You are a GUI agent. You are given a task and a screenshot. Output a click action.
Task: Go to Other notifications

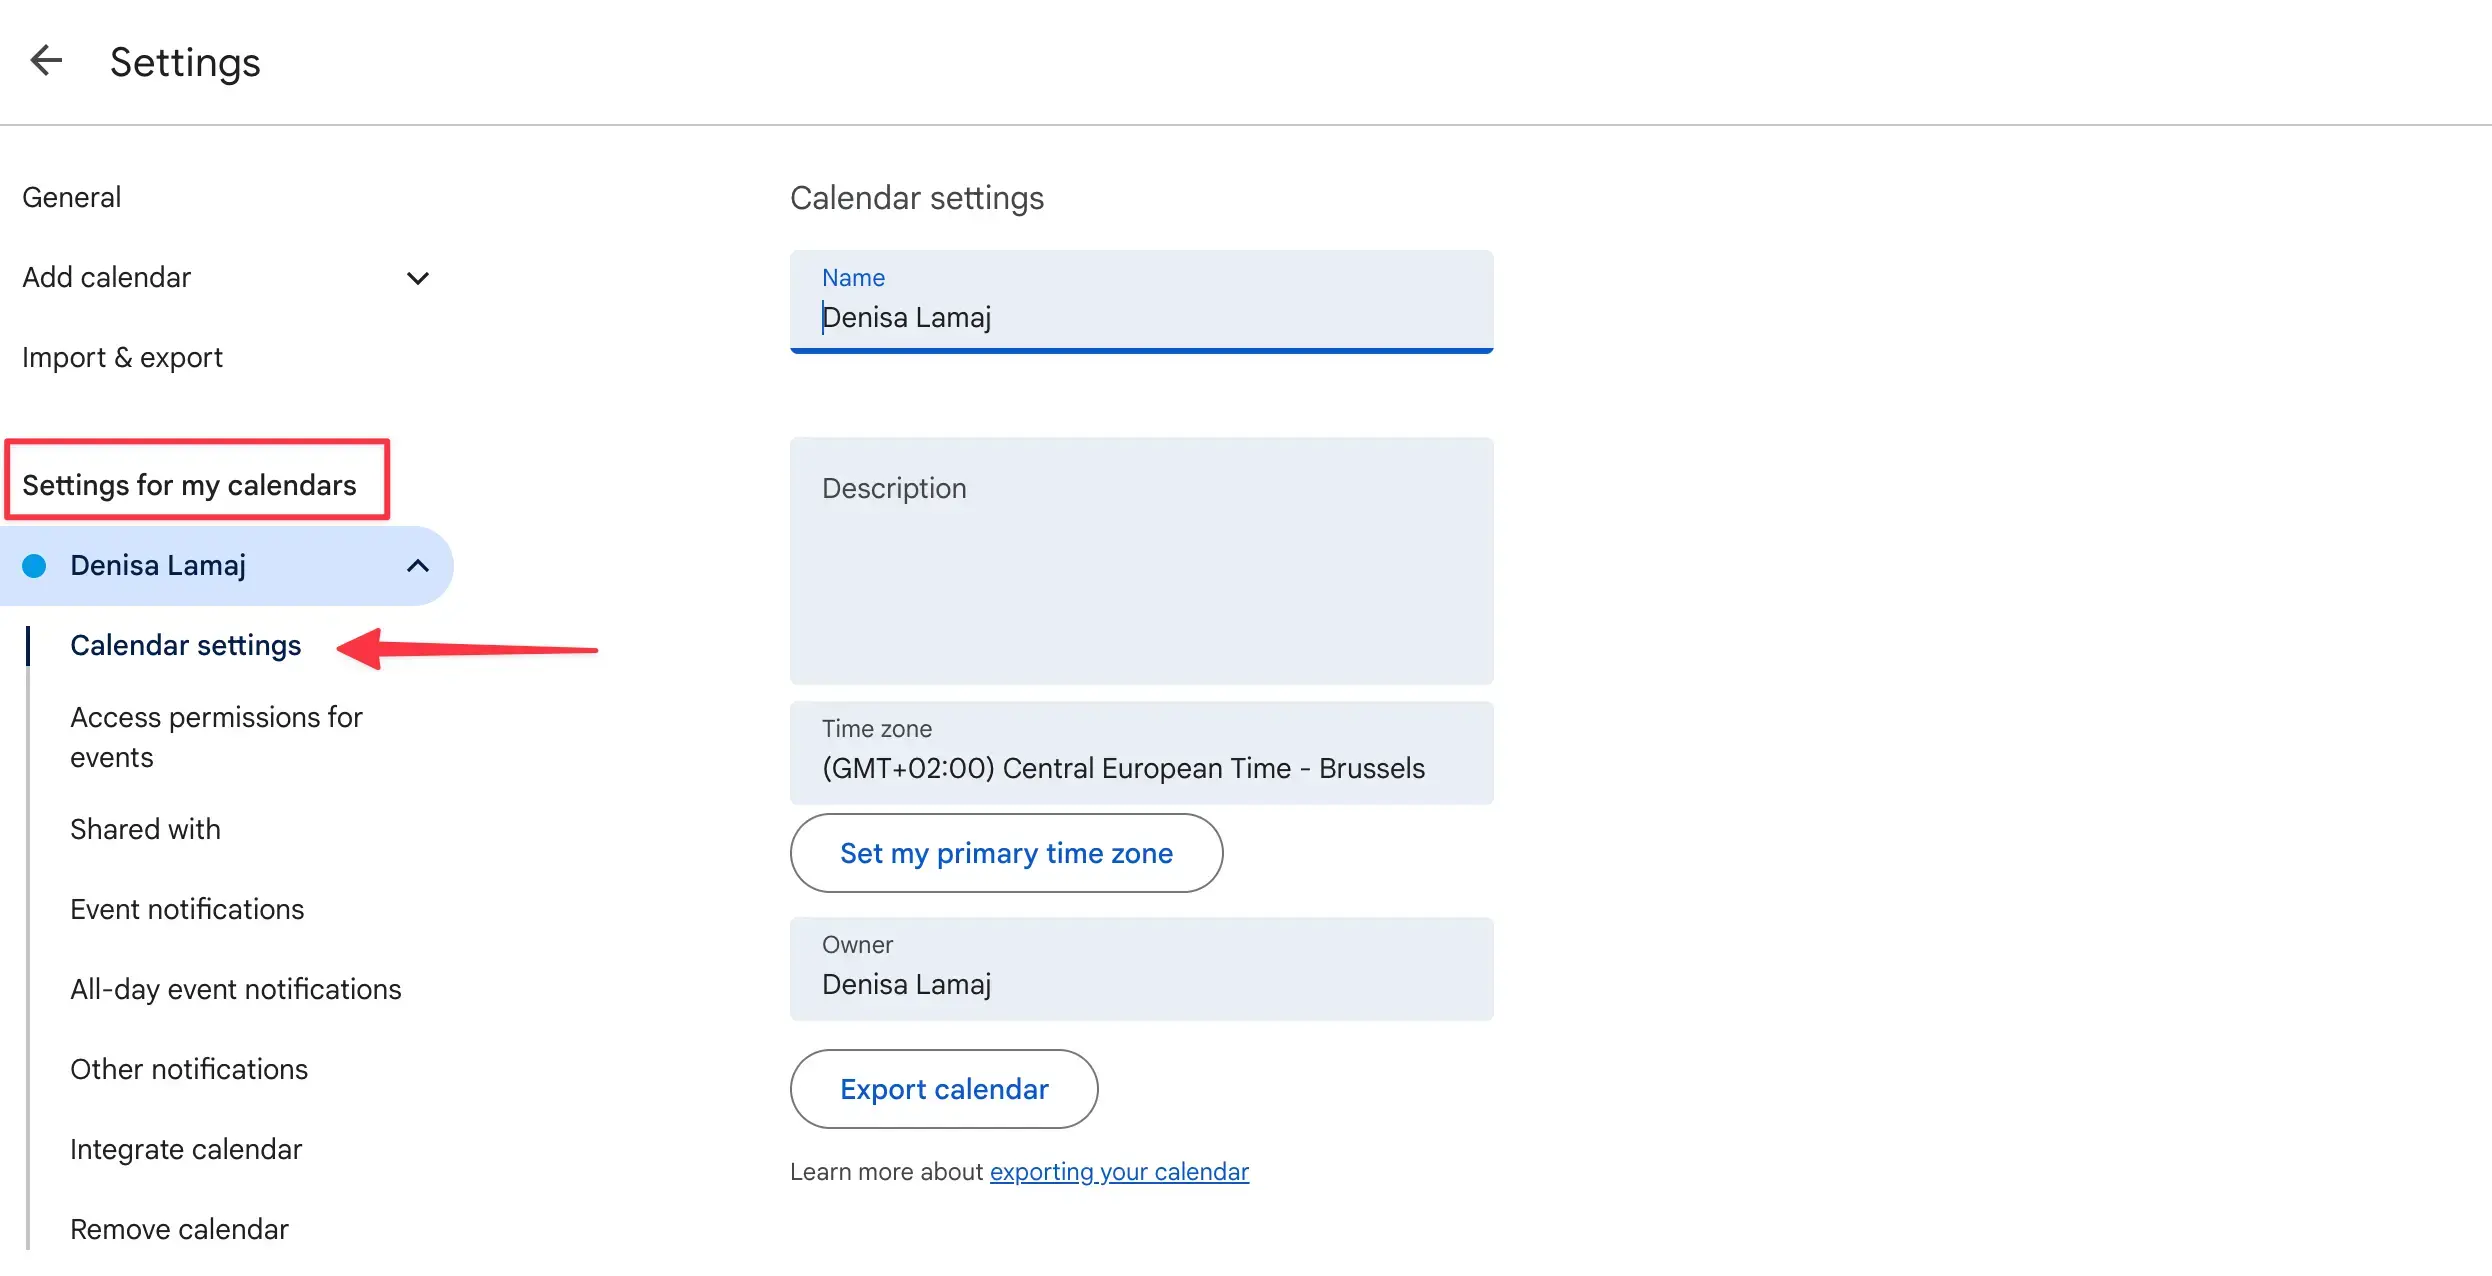[x=189, y=1069]
